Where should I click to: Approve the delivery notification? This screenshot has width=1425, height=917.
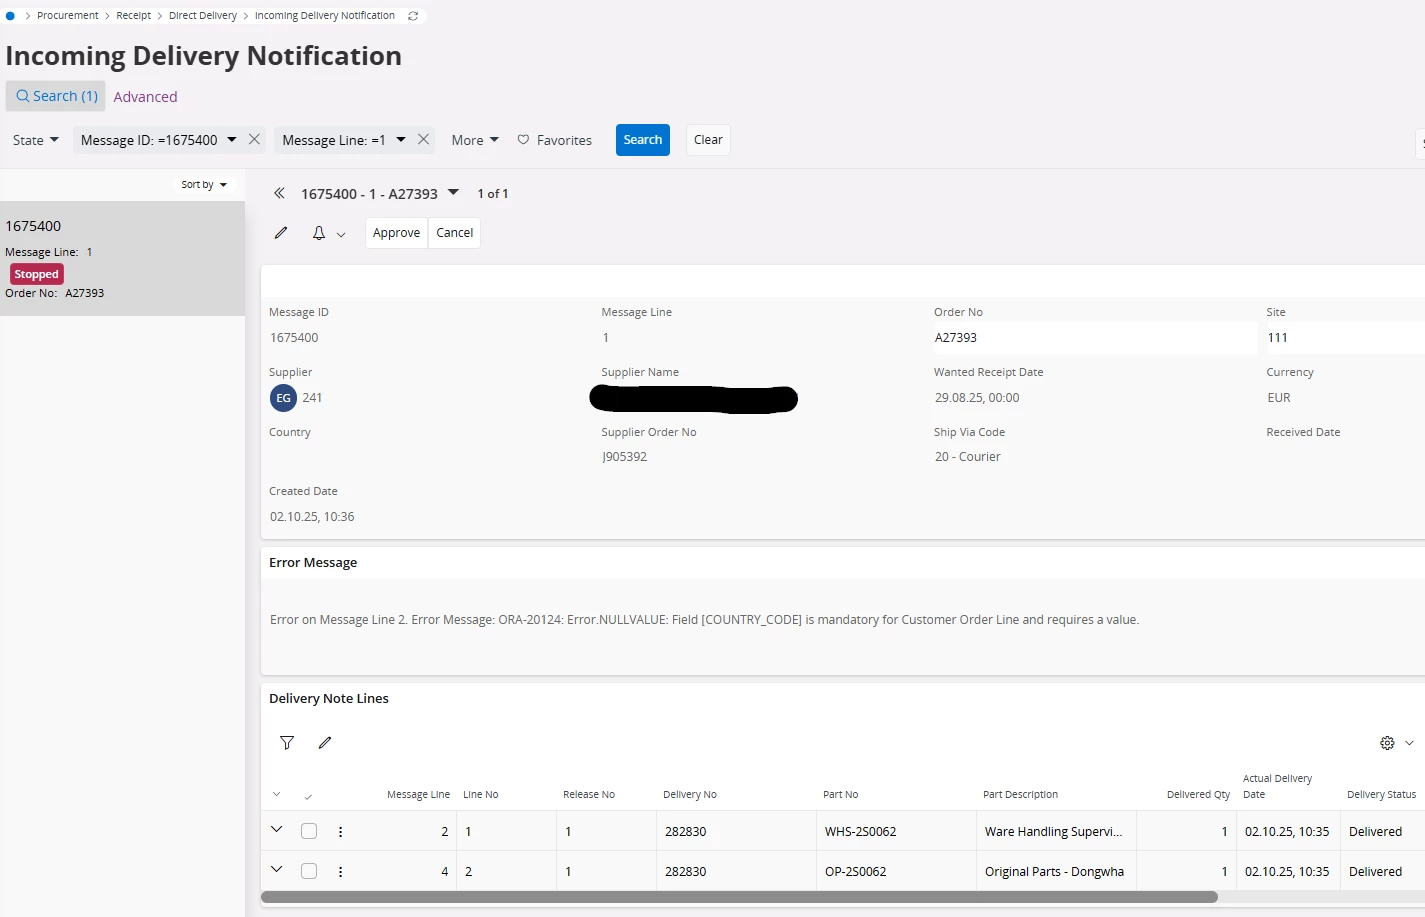[x=397, y=233]
